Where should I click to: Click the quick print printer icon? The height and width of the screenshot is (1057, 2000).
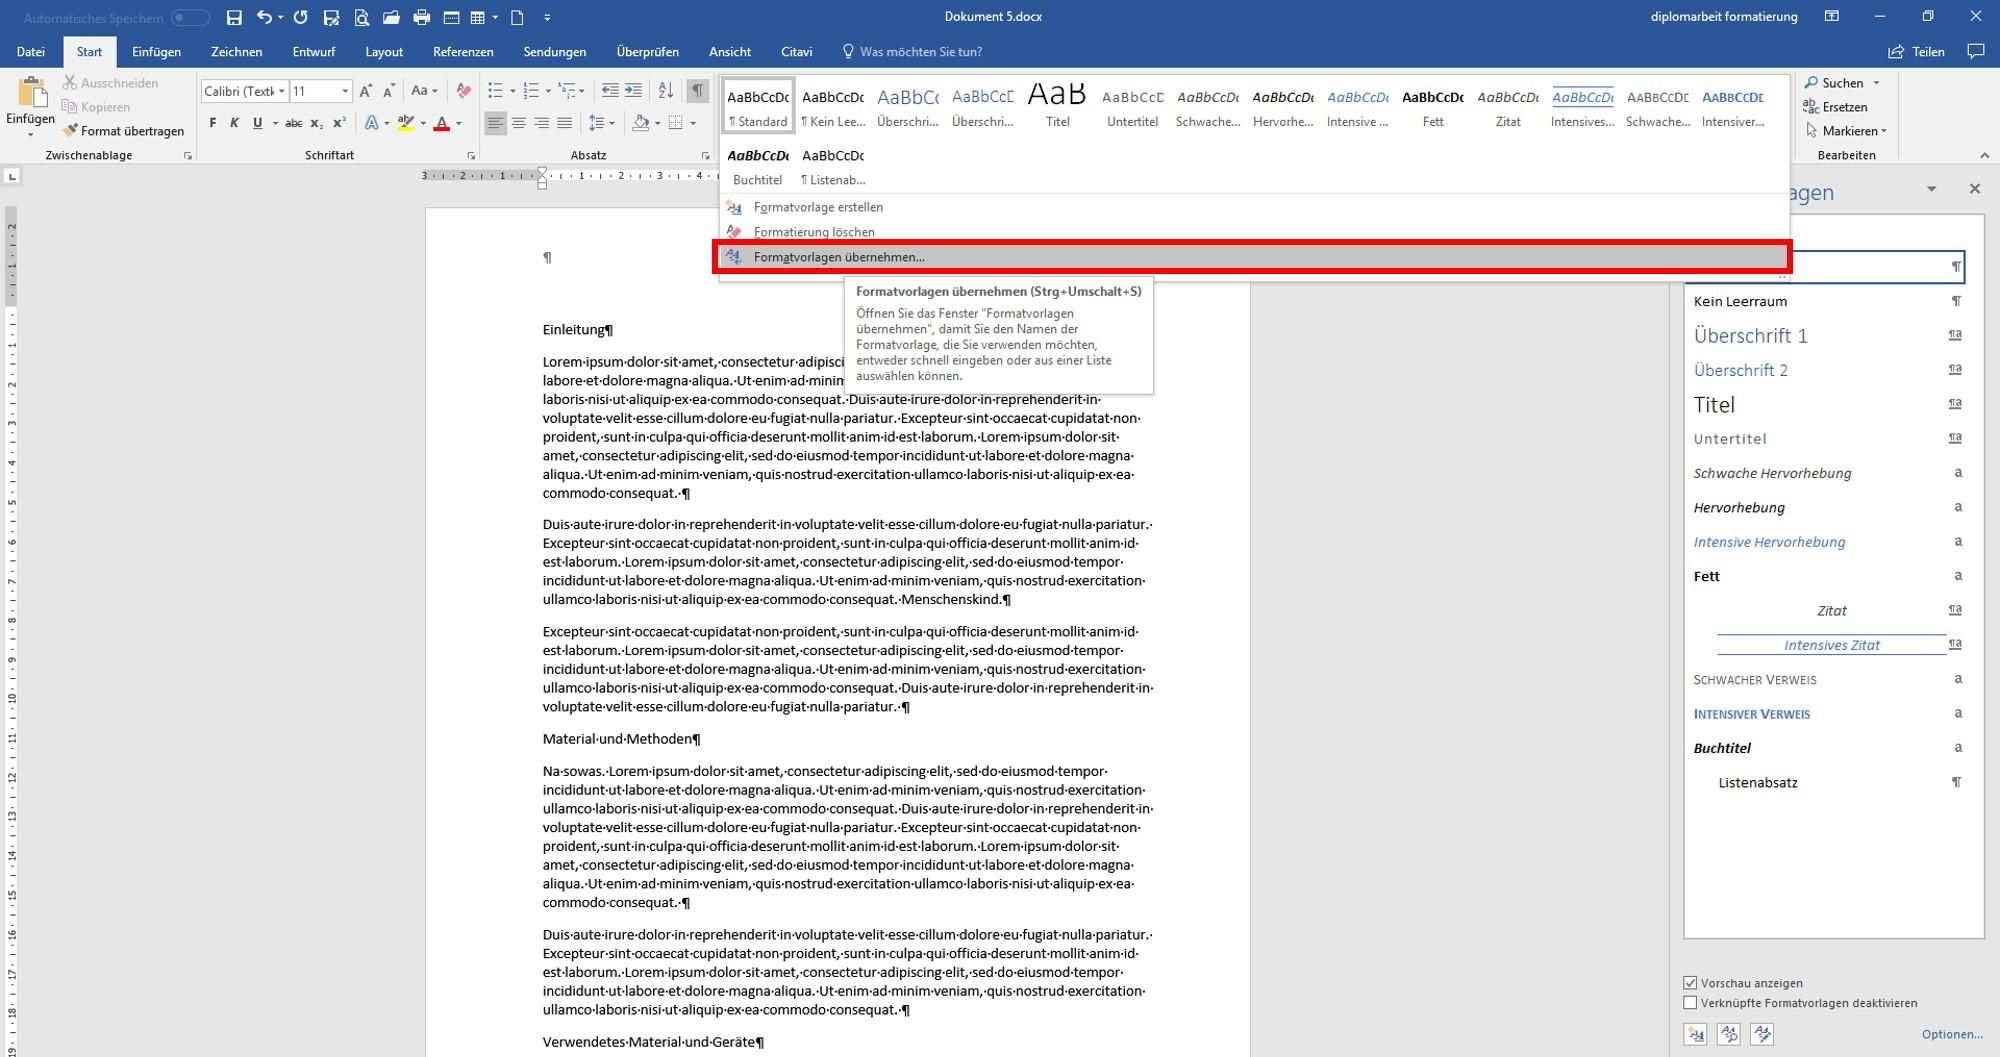(x=421, y=17)
